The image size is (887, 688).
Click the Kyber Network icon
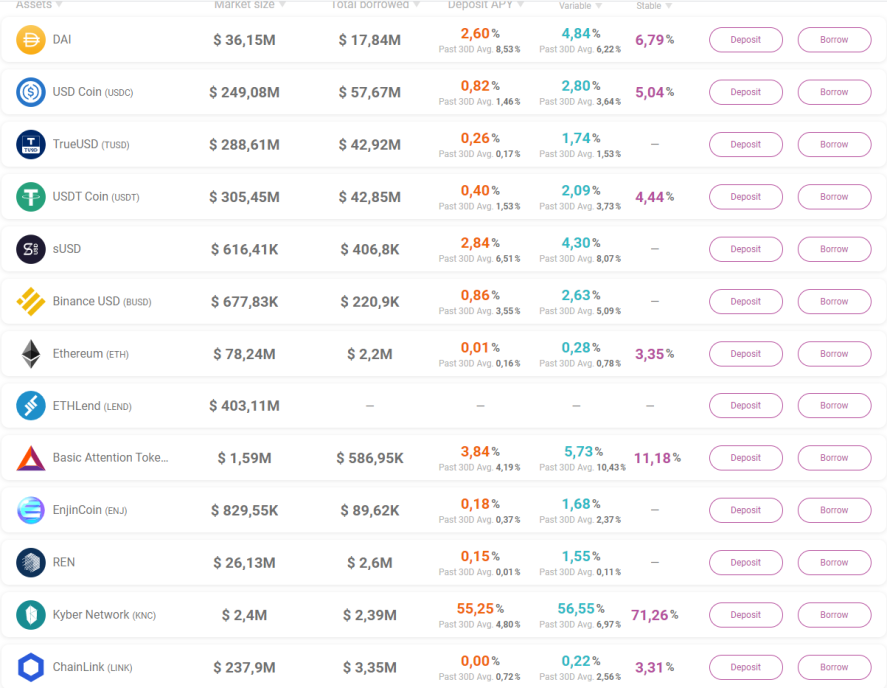point(31,615)
